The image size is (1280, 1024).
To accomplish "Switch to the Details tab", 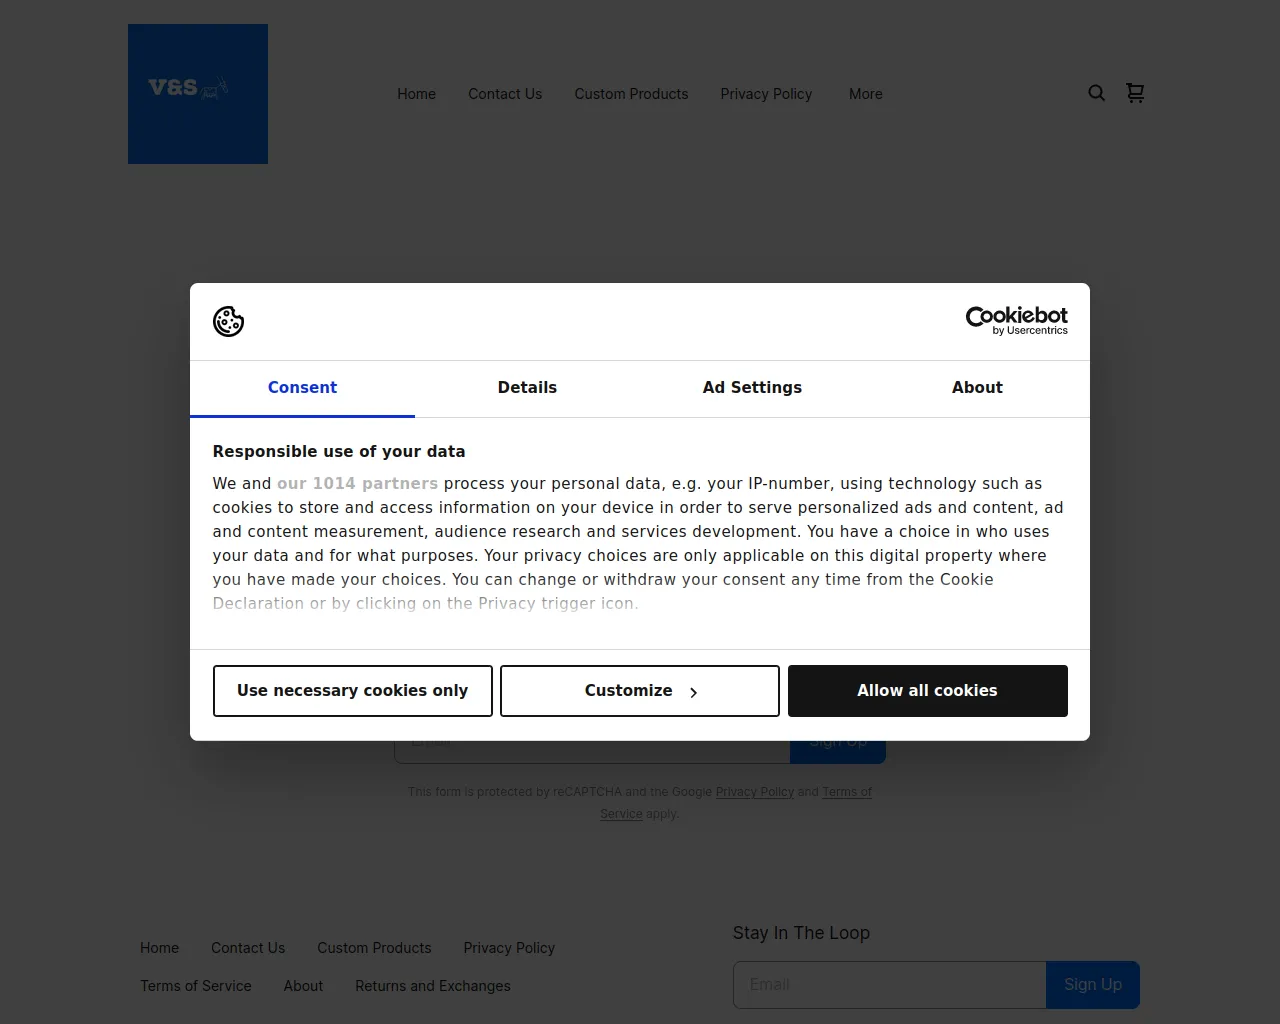I will tap(527, 388).
